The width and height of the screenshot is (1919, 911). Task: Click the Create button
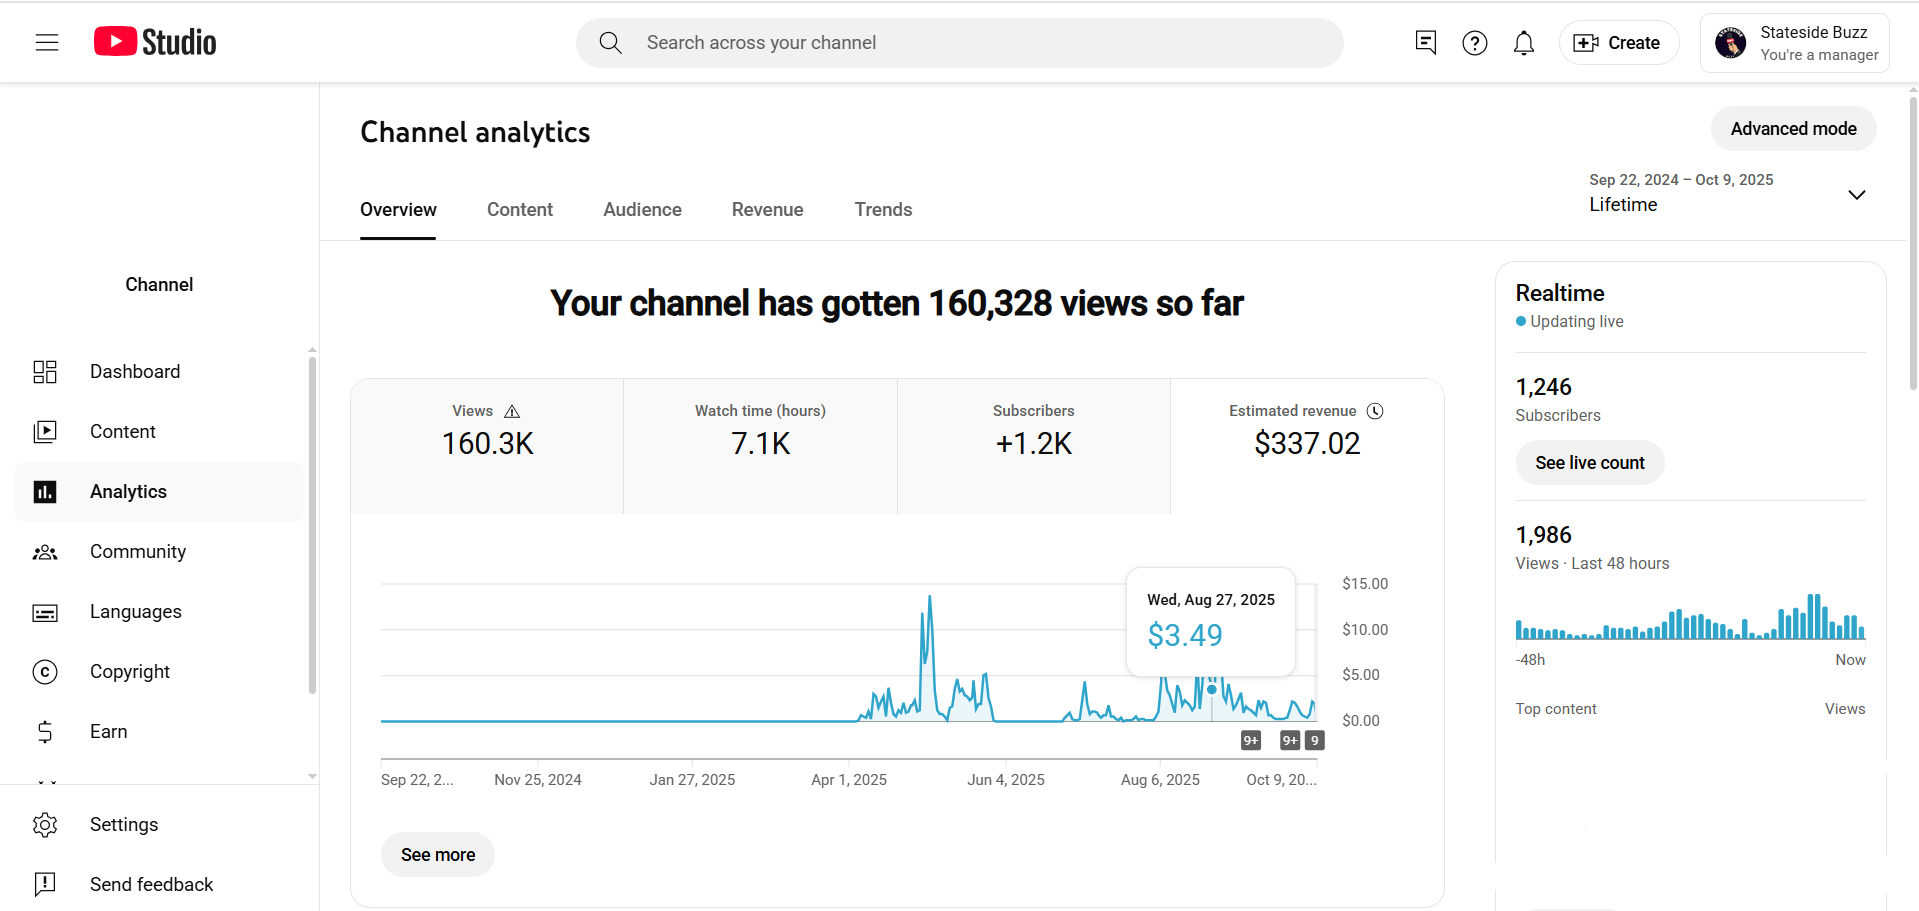(1618, 43)
